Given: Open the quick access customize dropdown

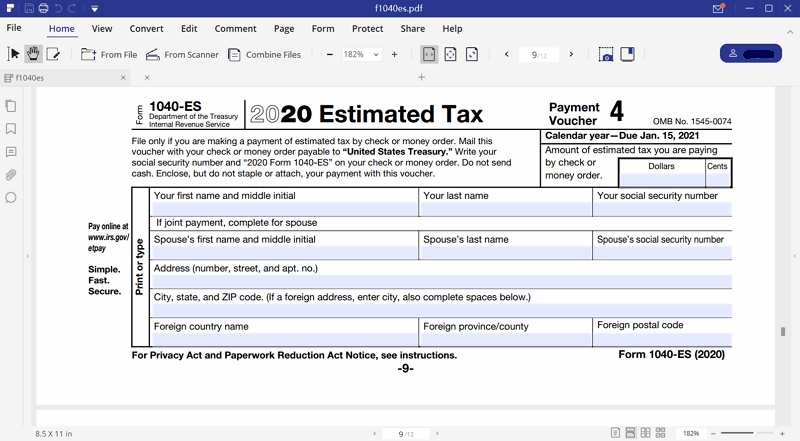Looking at the screenshot, I should pos(94,8).
